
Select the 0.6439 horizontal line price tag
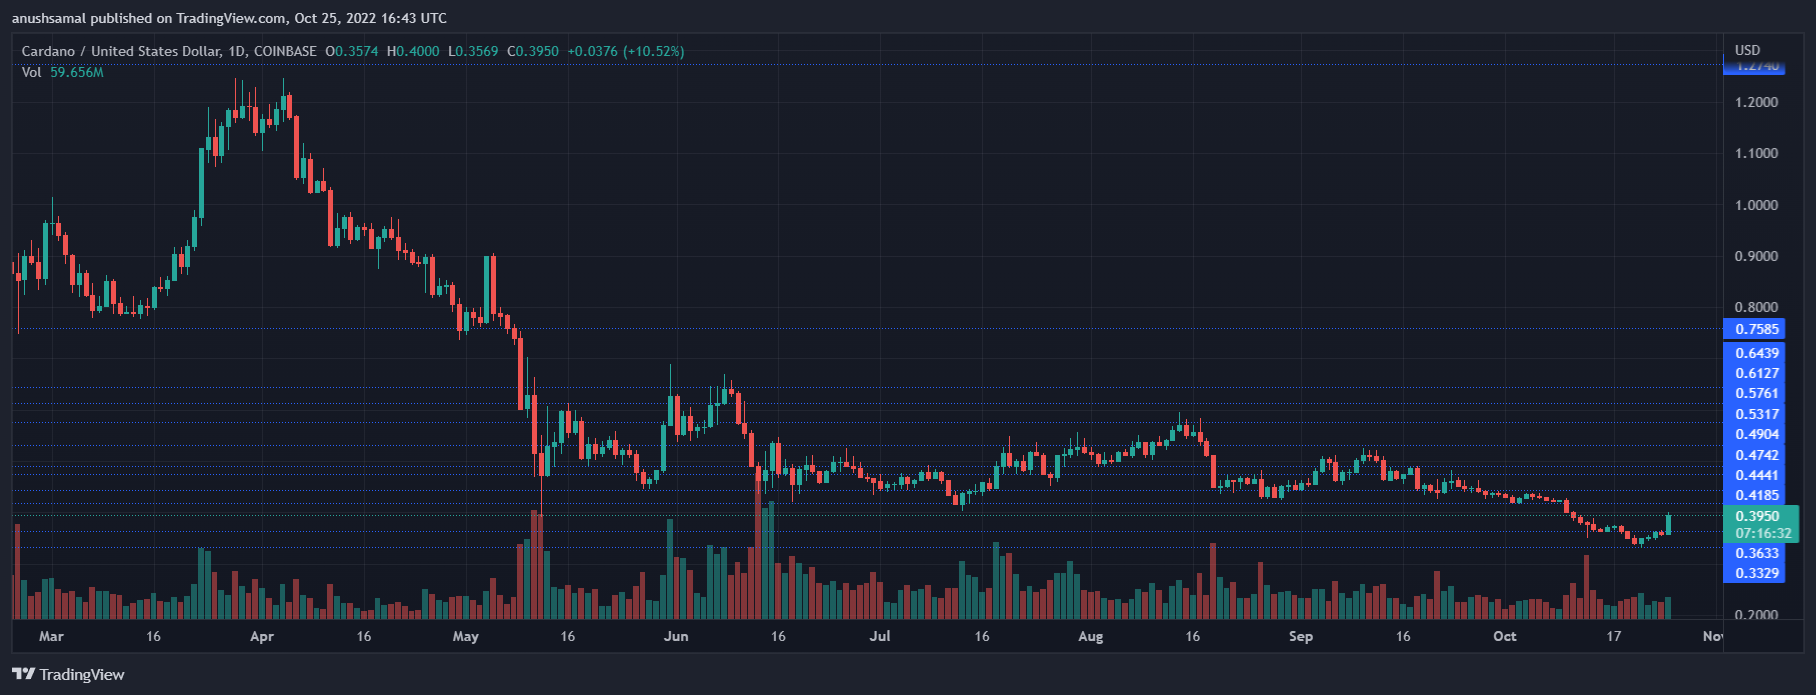1756,353
